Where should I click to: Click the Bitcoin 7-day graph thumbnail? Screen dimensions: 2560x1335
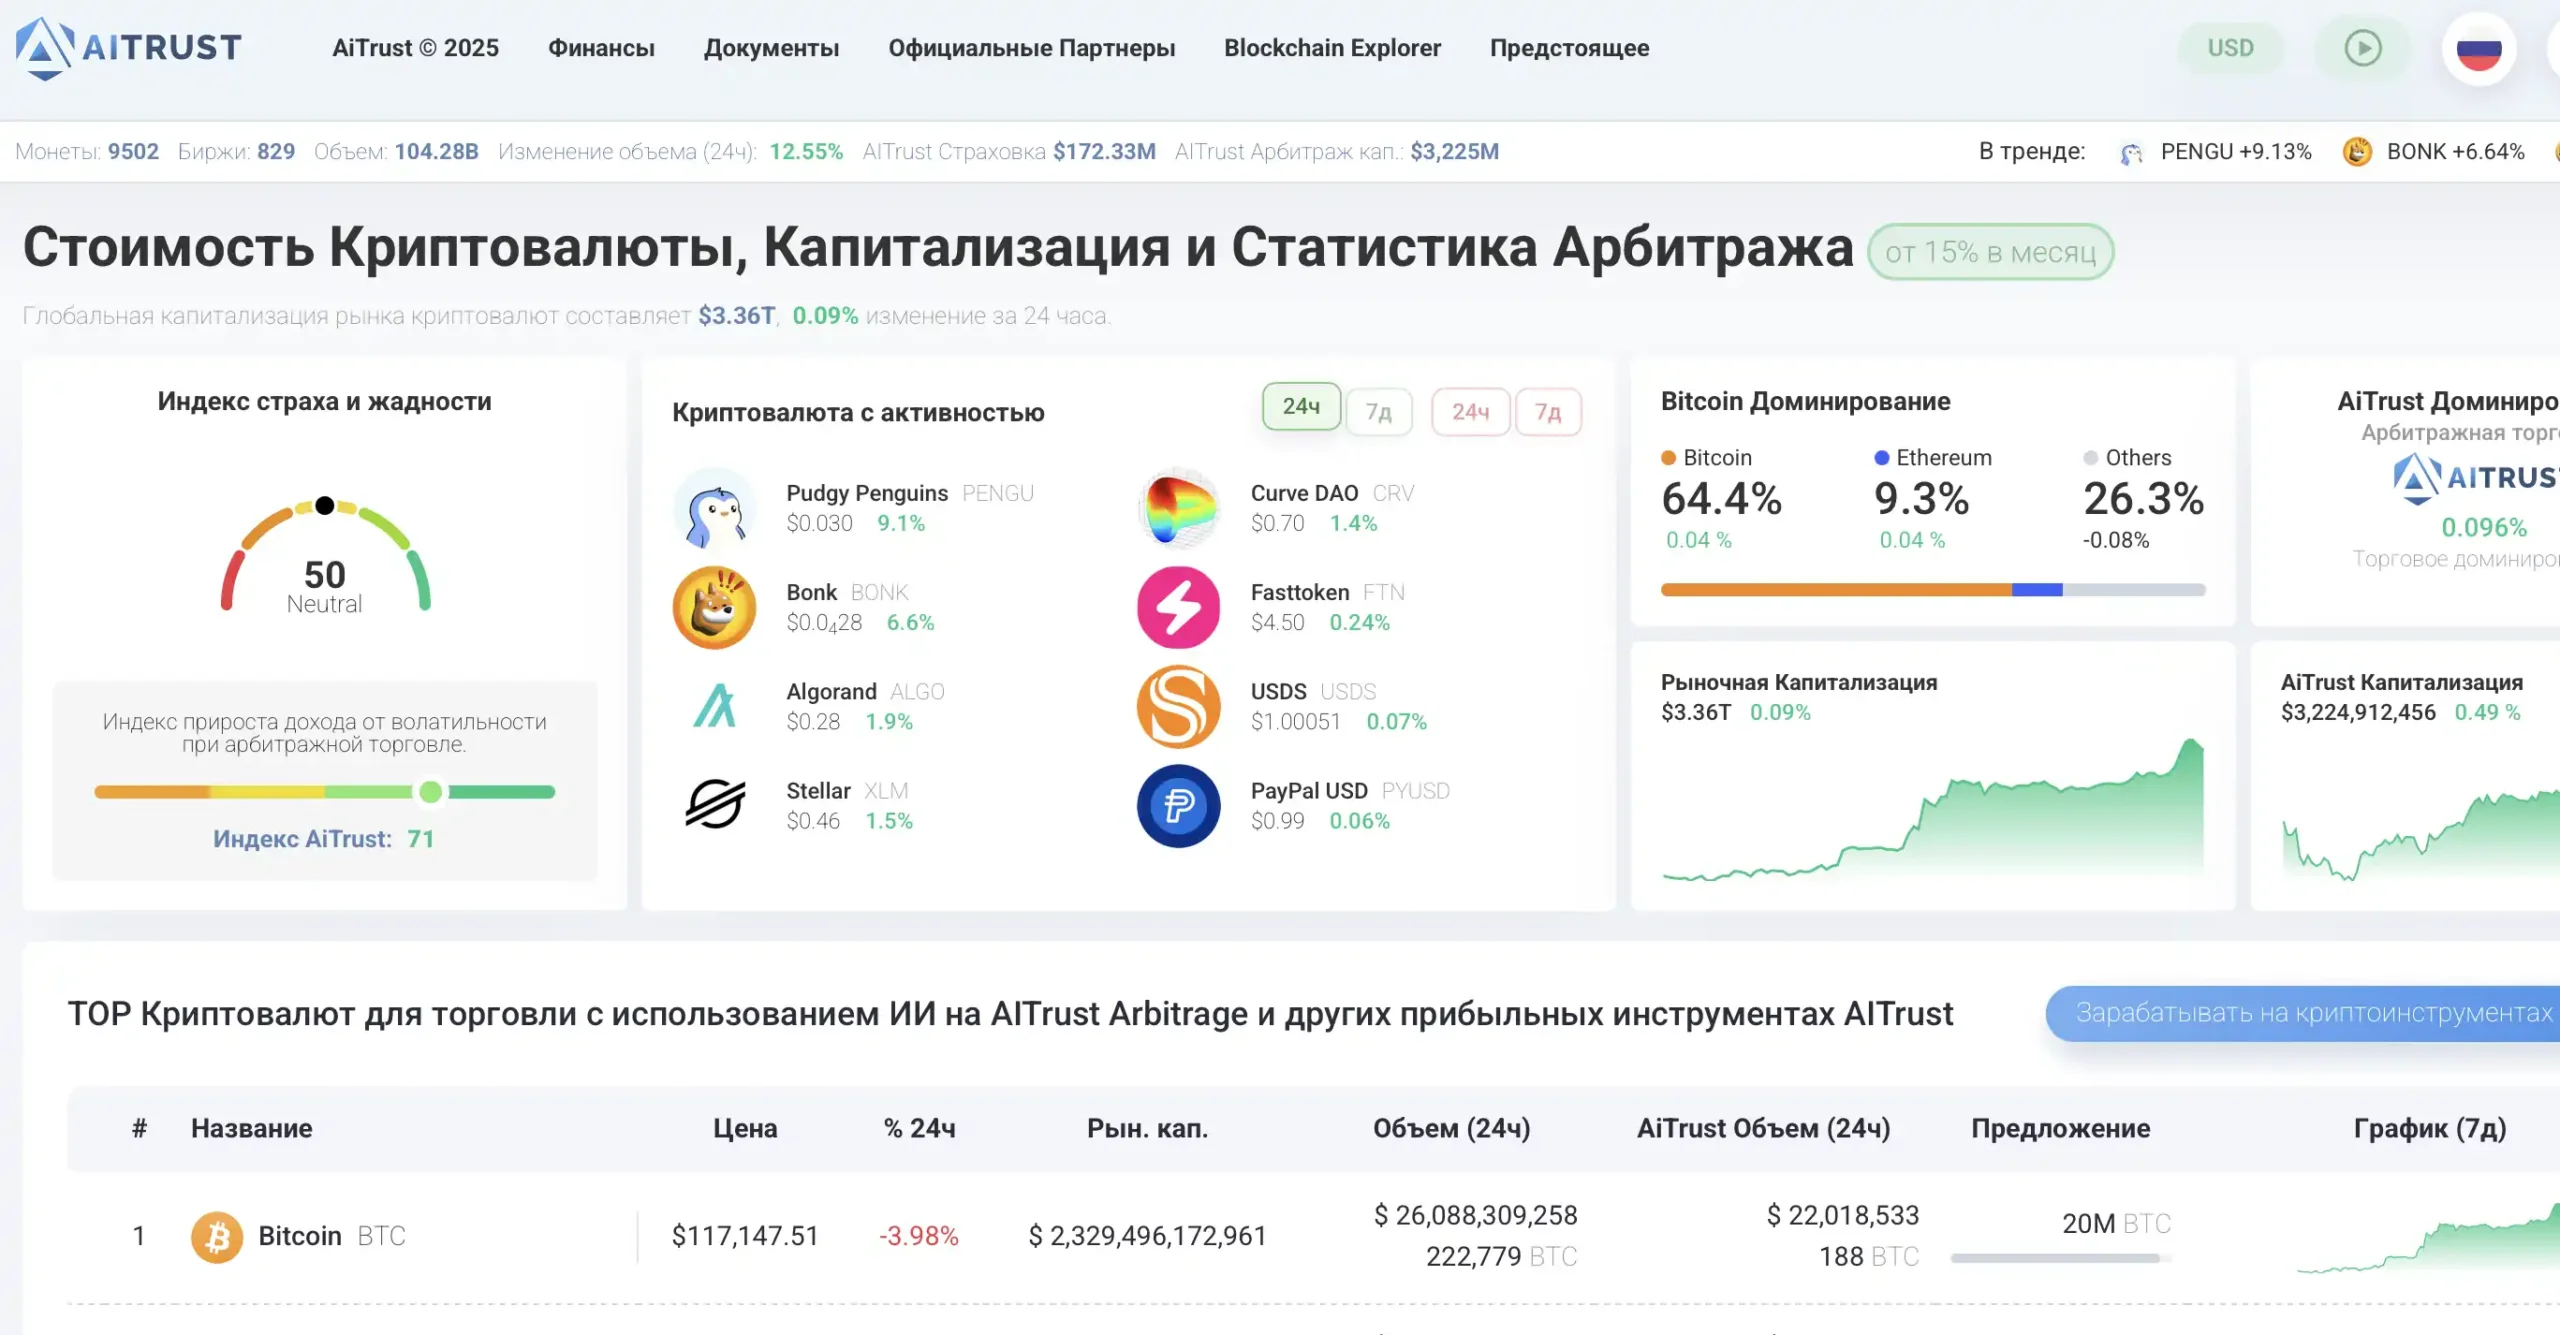click(2428, 1237)
